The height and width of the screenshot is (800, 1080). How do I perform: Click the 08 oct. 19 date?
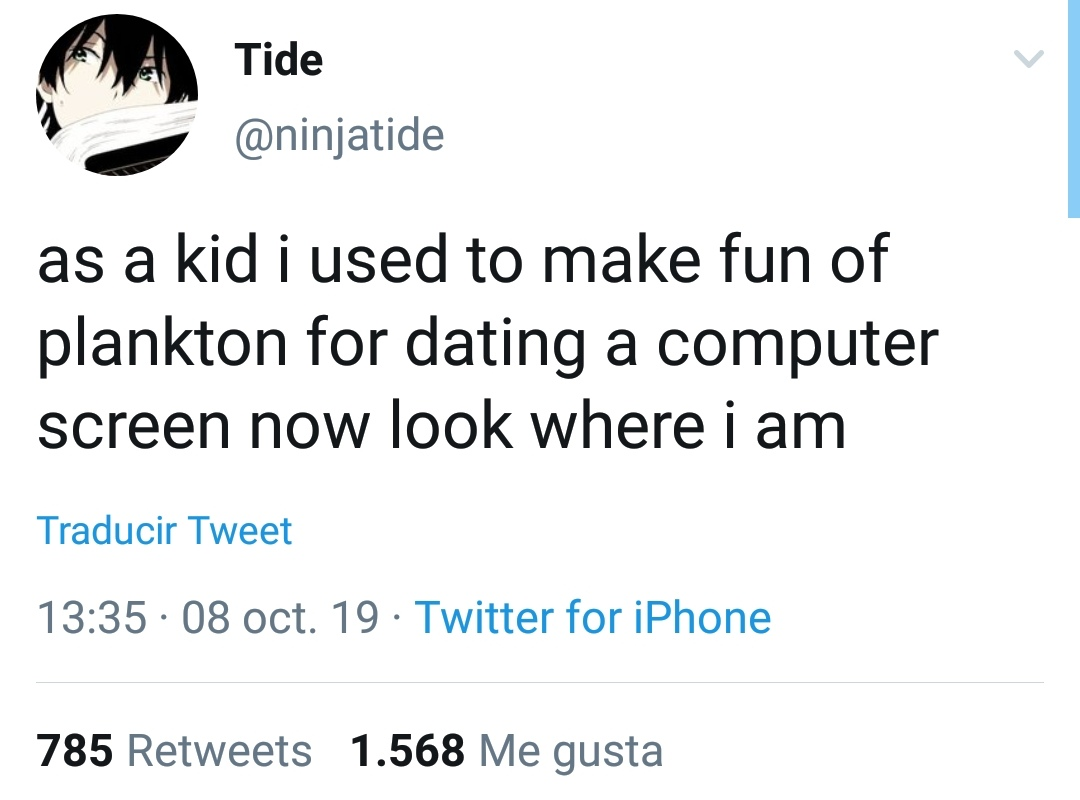coord(281,617)
